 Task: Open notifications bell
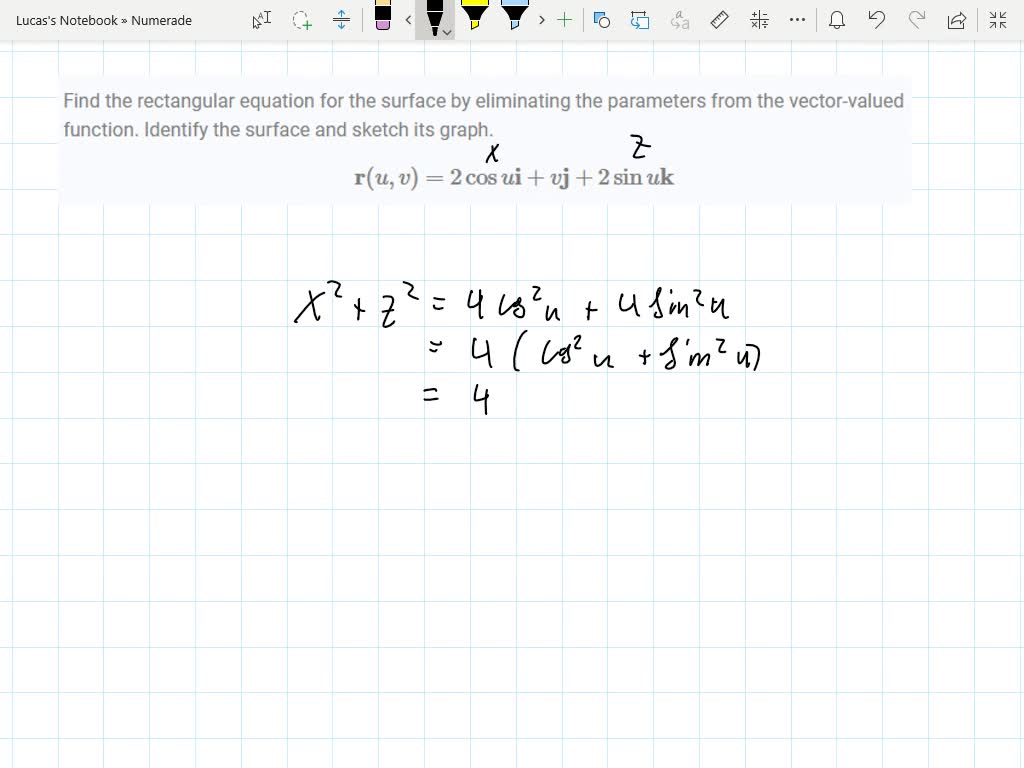coord(837,19)
